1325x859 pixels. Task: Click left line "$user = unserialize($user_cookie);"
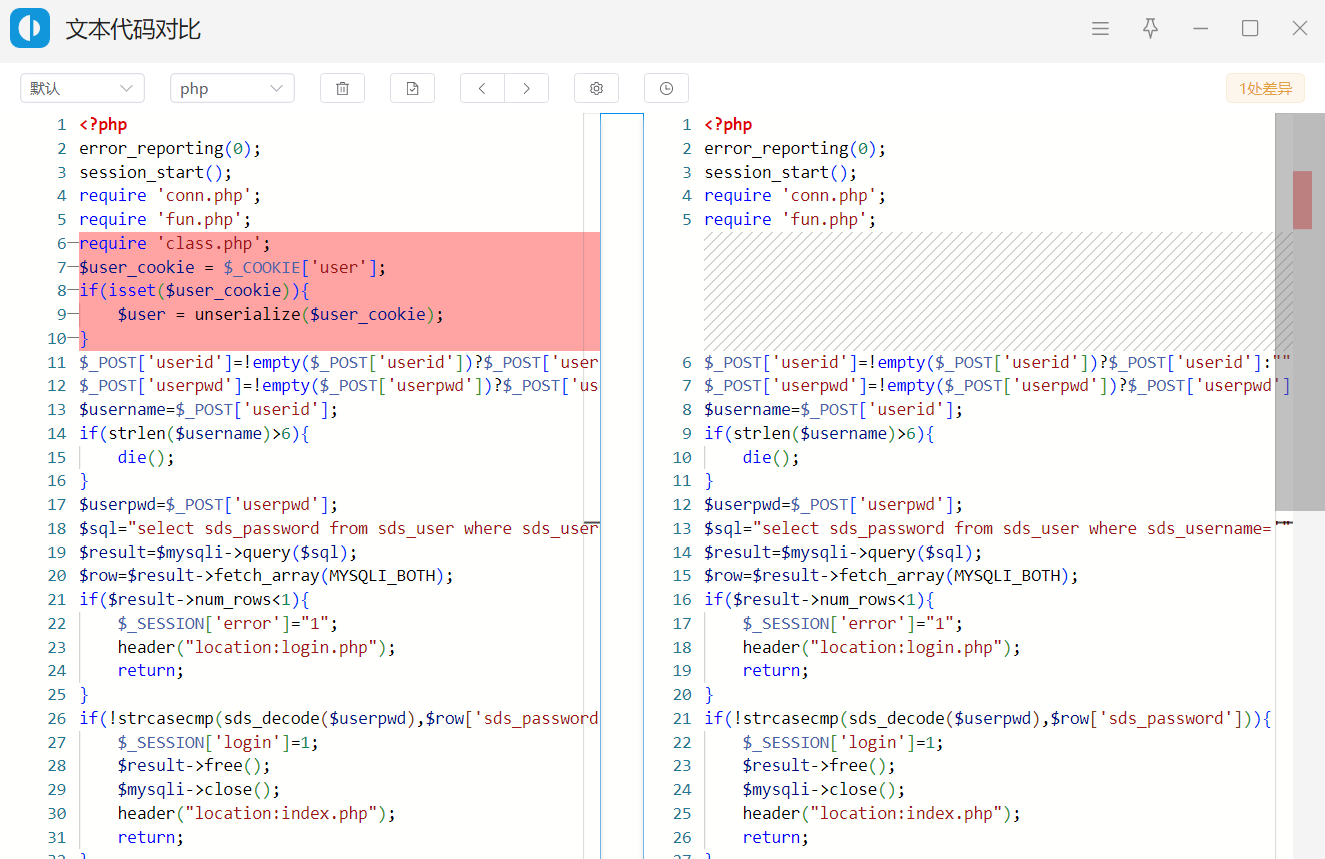[x=280, y=314]
